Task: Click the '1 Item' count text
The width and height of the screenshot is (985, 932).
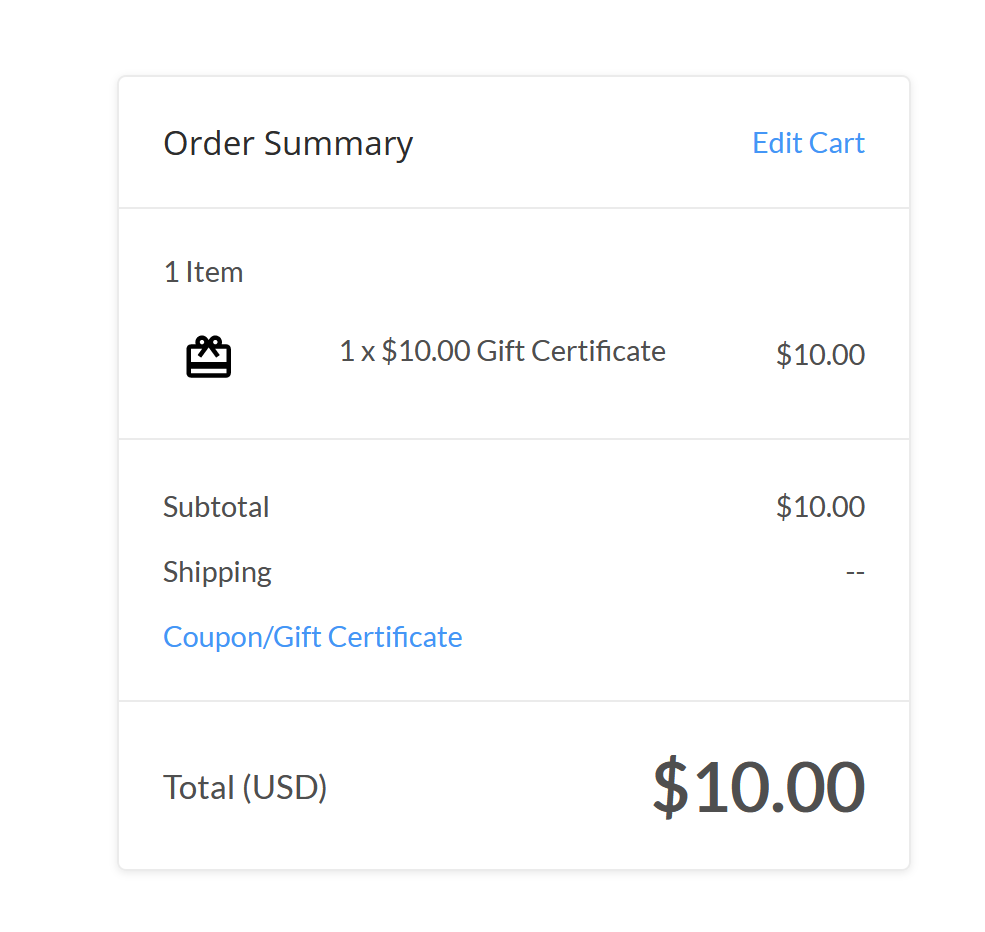Action: pyautogui.click(x=203, y=272)
